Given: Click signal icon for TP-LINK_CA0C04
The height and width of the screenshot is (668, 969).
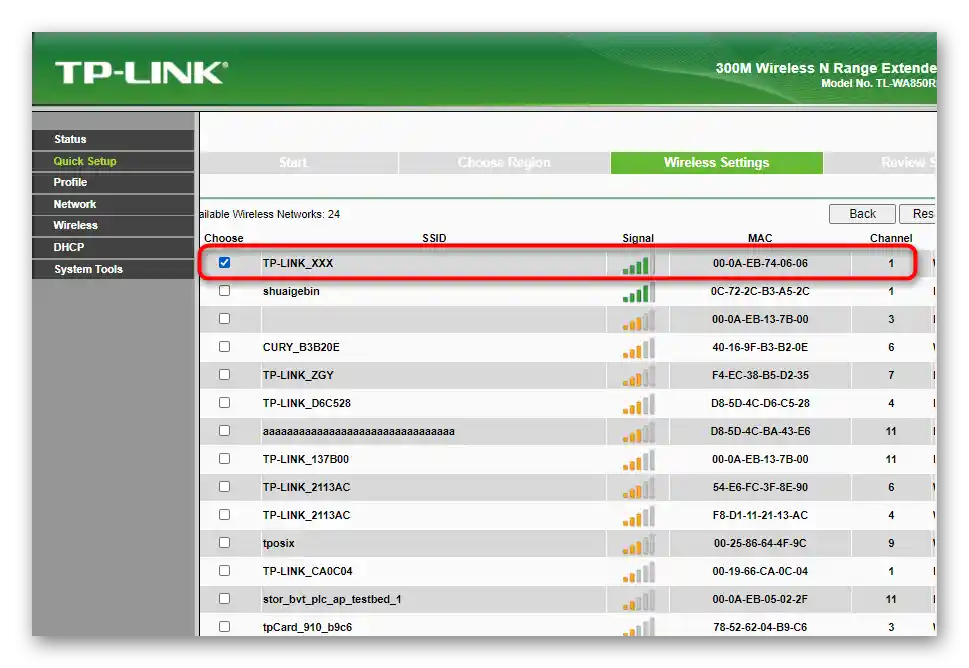Looking at the screenshot, I should click(x=638, y=573).
